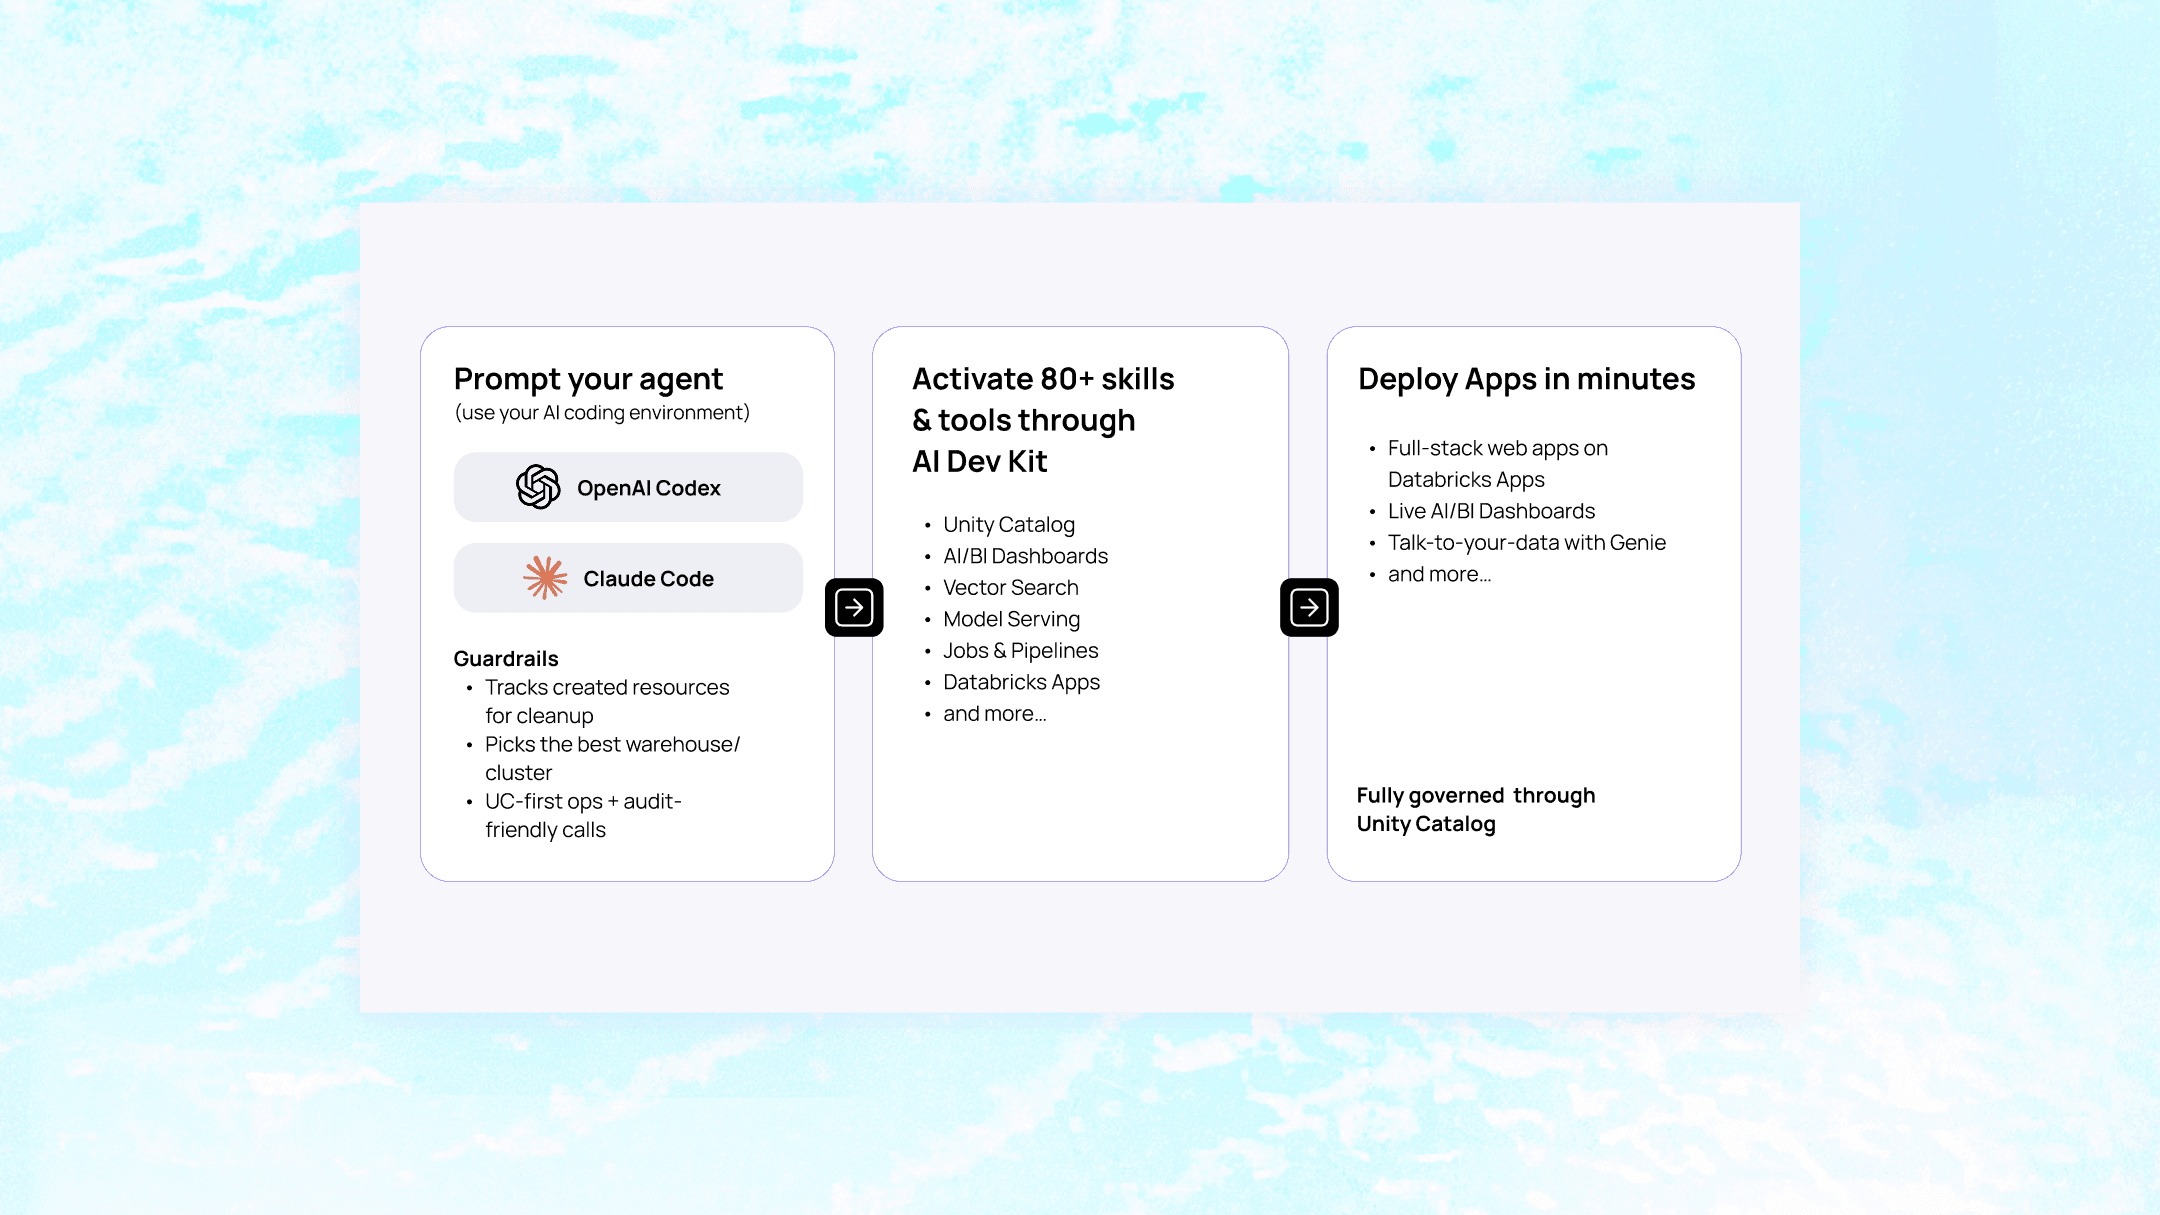
Task: Click the Claude starburst logo icon
Action: pyautogui.click(x=545, y=578)
